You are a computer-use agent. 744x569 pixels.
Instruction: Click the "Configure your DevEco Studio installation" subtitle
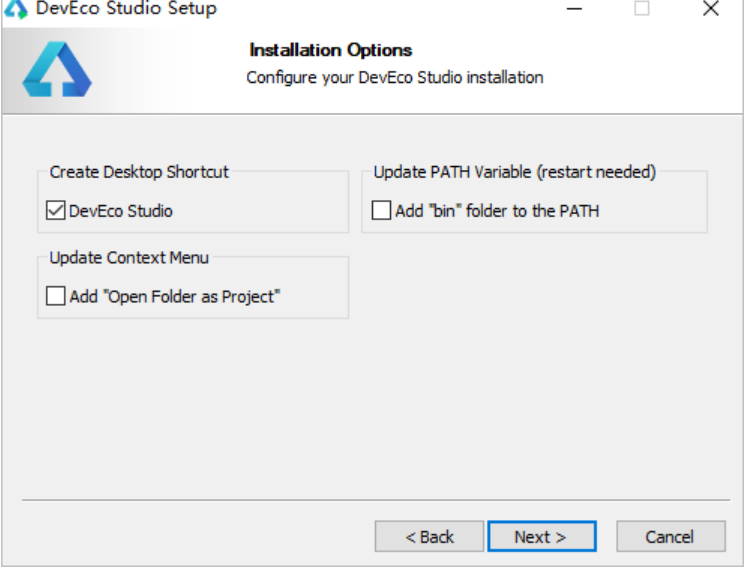(395, 78)
